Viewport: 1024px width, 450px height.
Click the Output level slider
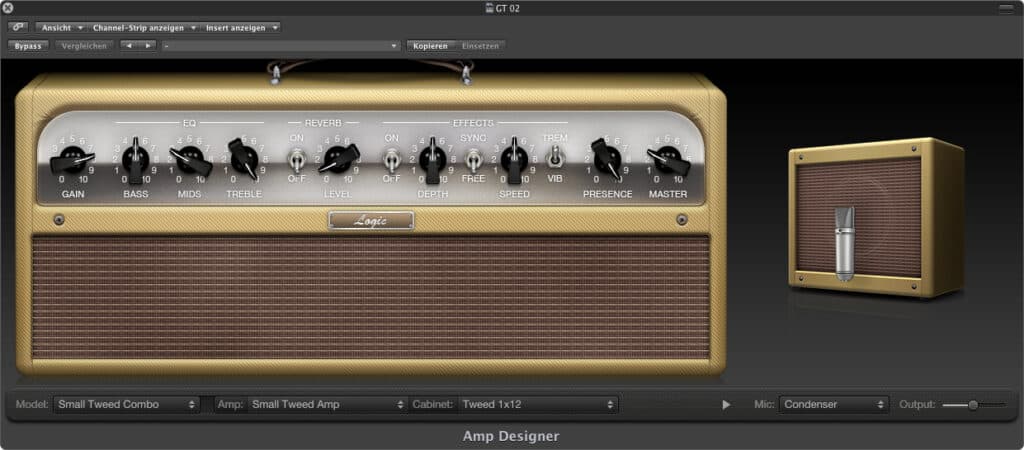pyautogui.click(x=974, y=405)
